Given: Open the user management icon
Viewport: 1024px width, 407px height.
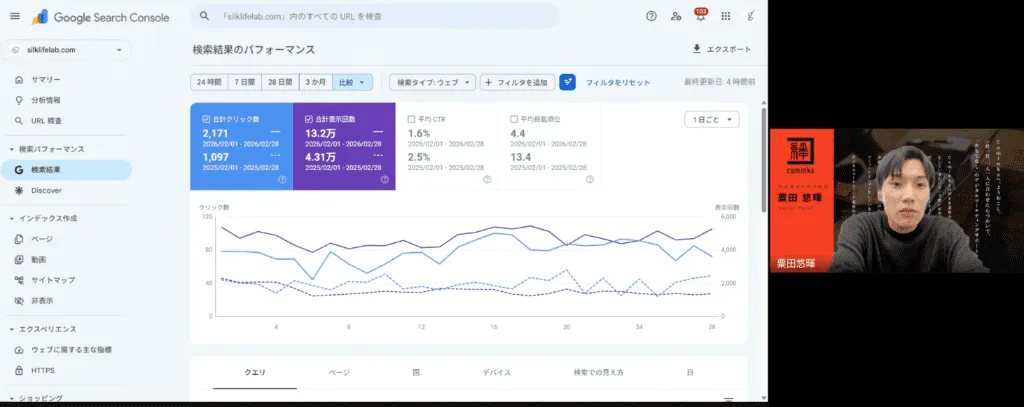Looking at the screenshot, I should [x=676, y=16].
